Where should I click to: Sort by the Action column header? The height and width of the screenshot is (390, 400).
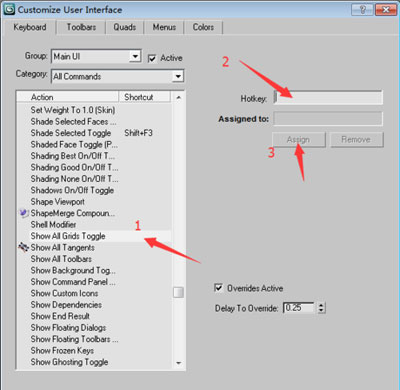[x=68, y=97]
